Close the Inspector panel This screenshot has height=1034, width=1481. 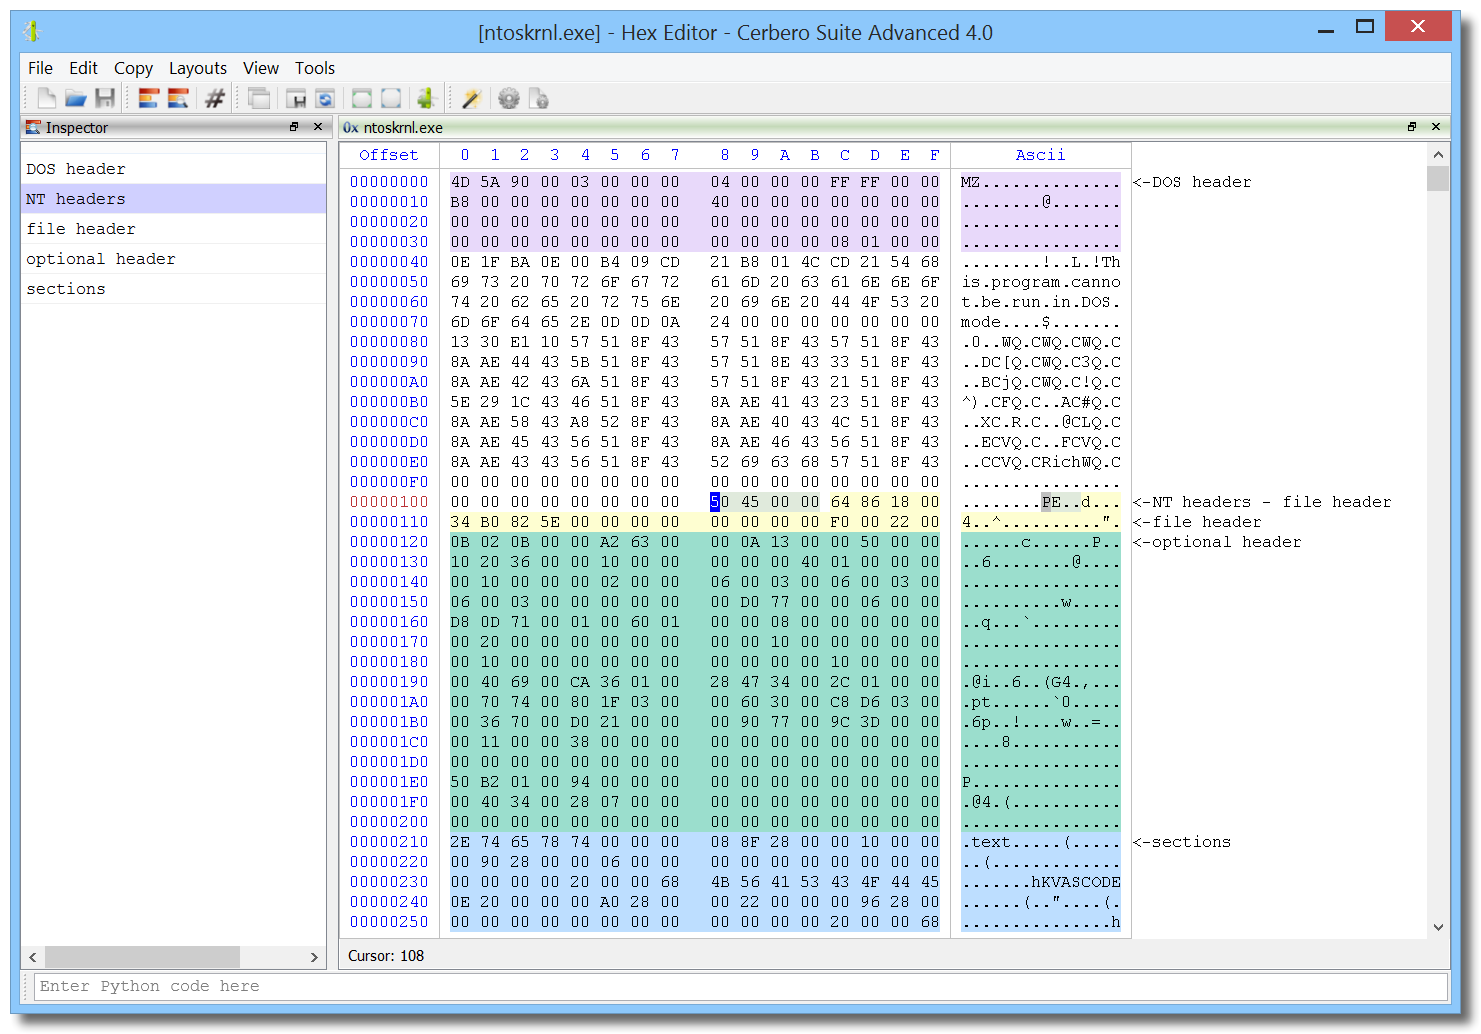point(318,127)
